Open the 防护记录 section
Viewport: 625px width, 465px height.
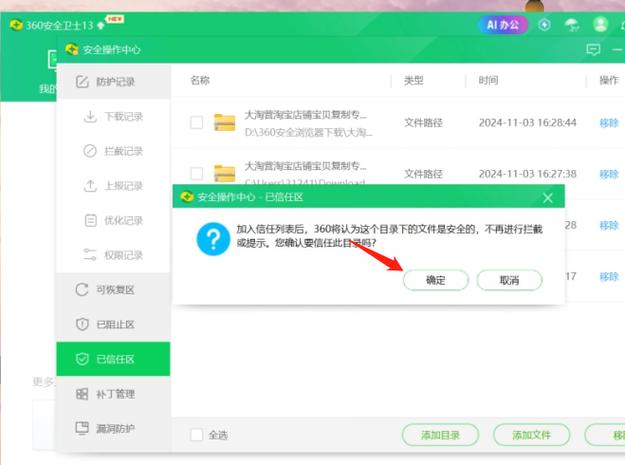(114, 82)
